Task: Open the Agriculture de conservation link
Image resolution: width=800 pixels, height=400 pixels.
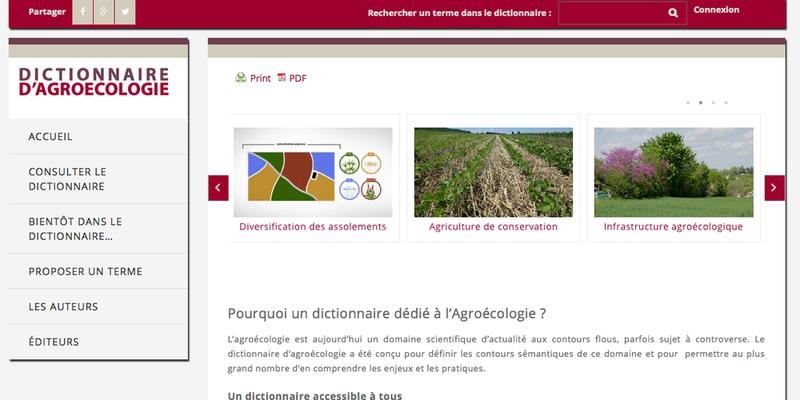Action: coord(493,227)
